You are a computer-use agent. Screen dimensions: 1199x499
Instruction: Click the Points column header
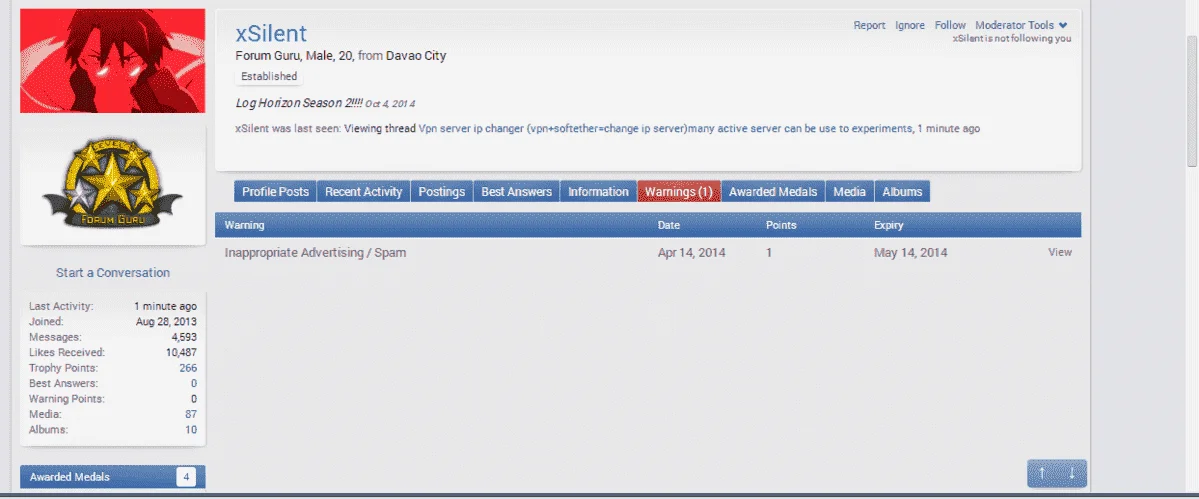(x=781, y=225)
